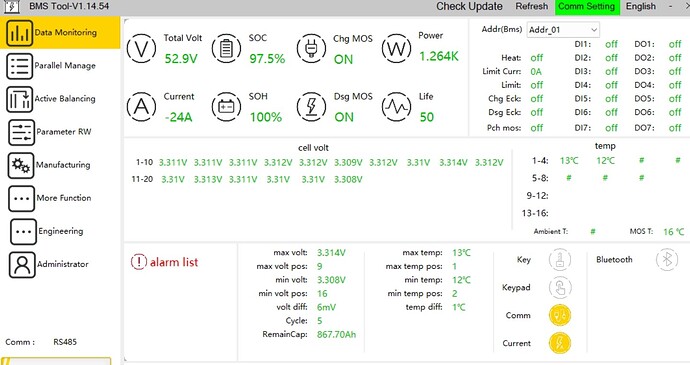
Task: Click the Manufacturing gears icon
Action: [21, 166]
